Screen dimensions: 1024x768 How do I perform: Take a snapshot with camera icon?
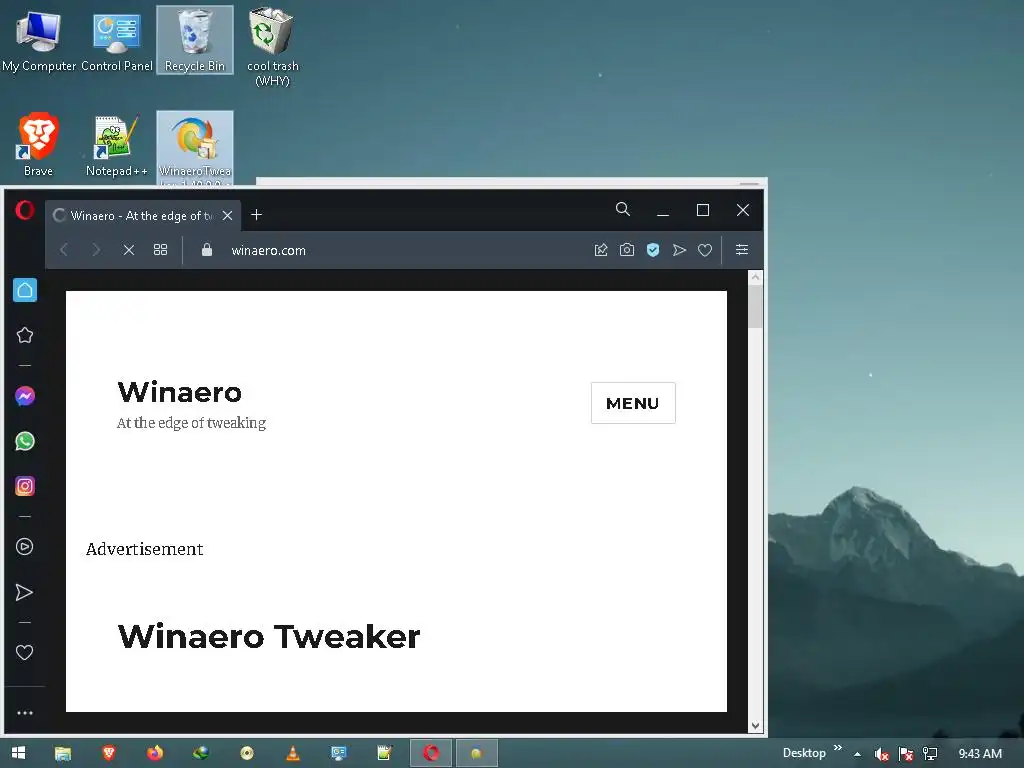tap(627, 250)
